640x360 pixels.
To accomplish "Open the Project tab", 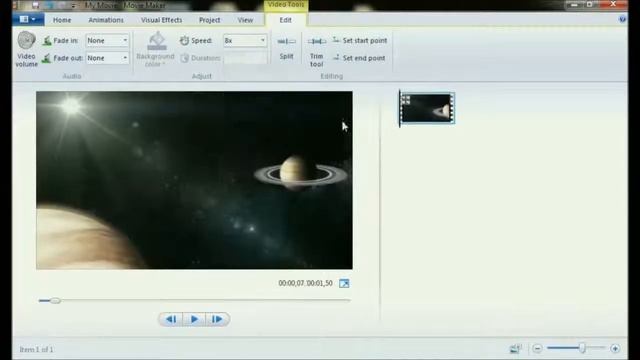I will click(x=209, y=20).
